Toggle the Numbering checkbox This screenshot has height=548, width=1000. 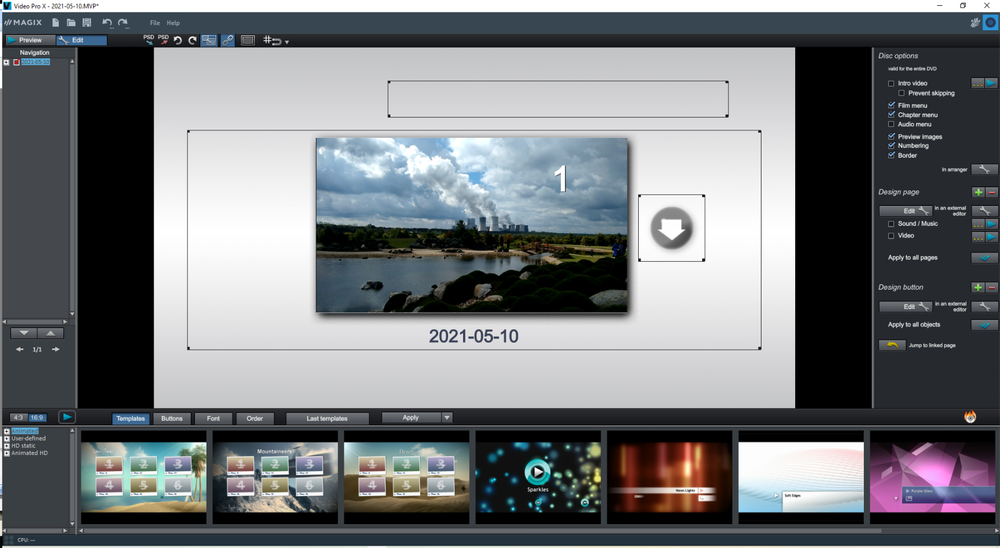point(891,146)
